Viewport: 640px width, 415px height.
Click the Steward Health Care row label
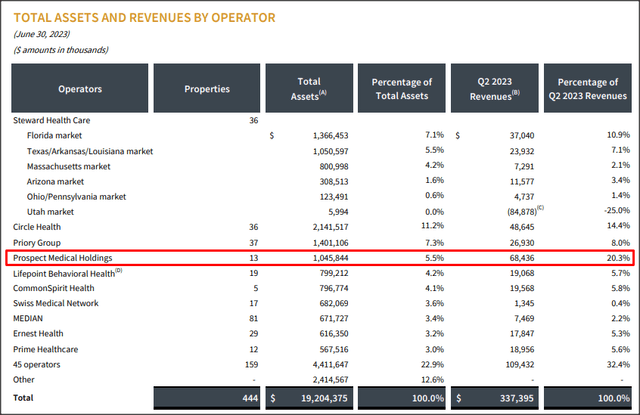coord(57,119)
